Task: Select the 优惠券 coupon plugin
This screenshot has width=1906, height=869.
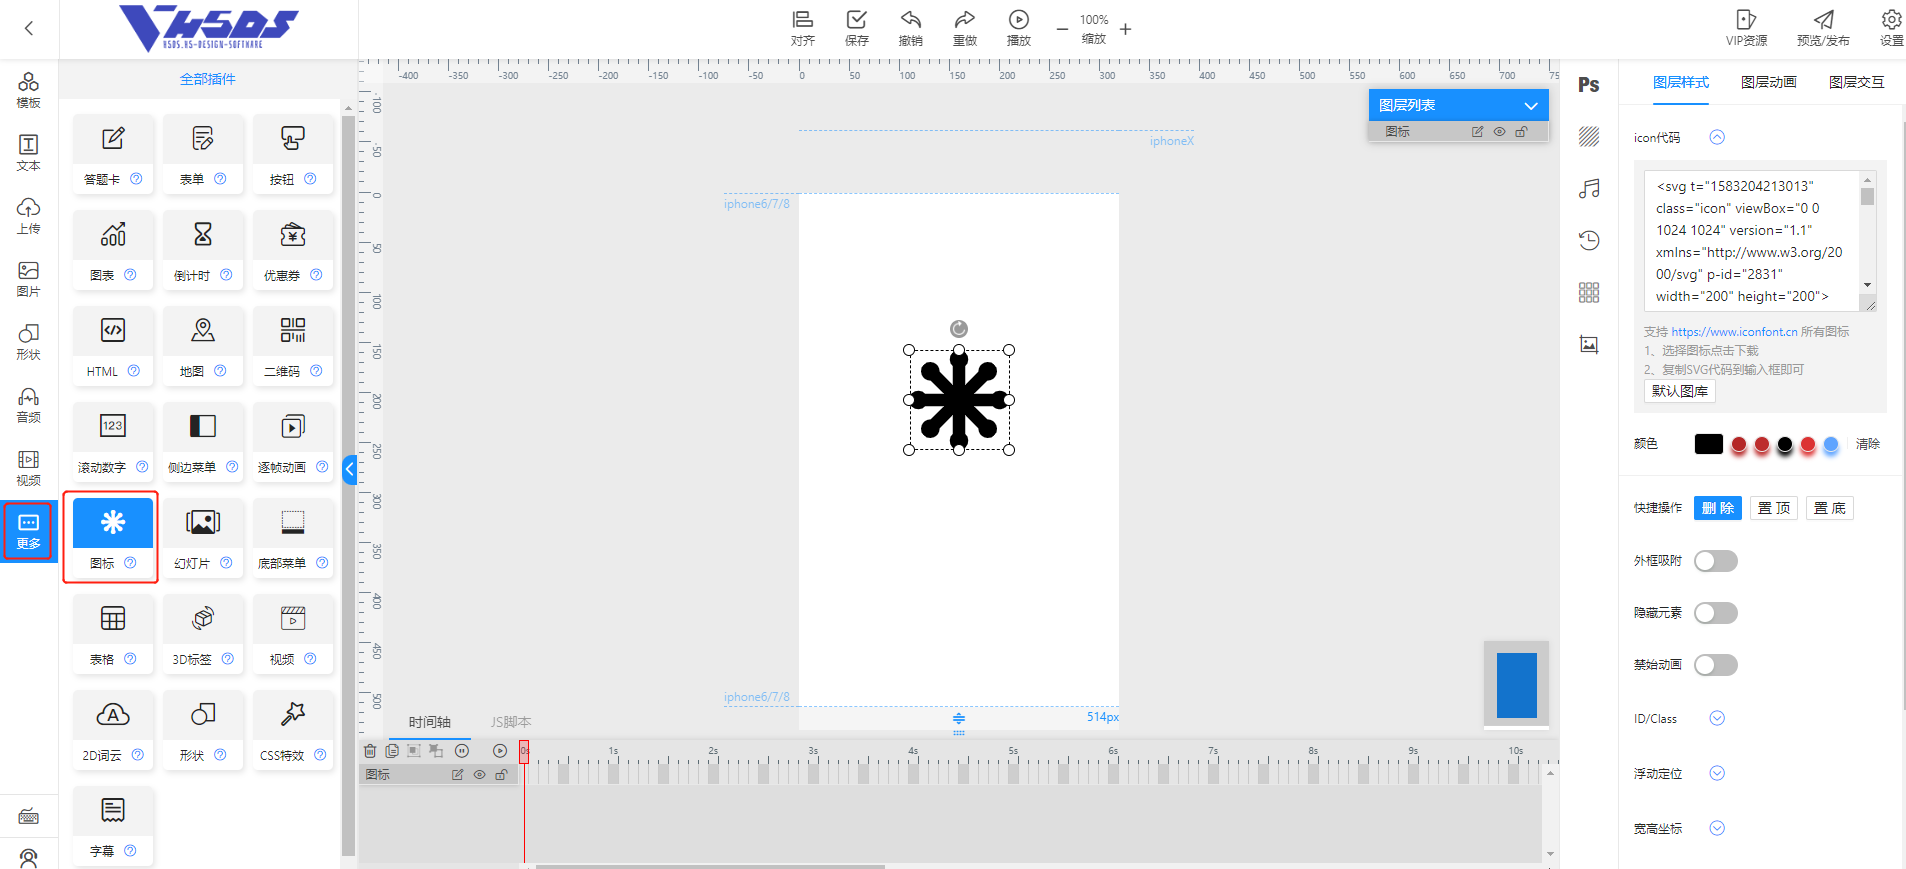Action: [x=293, y=249]
